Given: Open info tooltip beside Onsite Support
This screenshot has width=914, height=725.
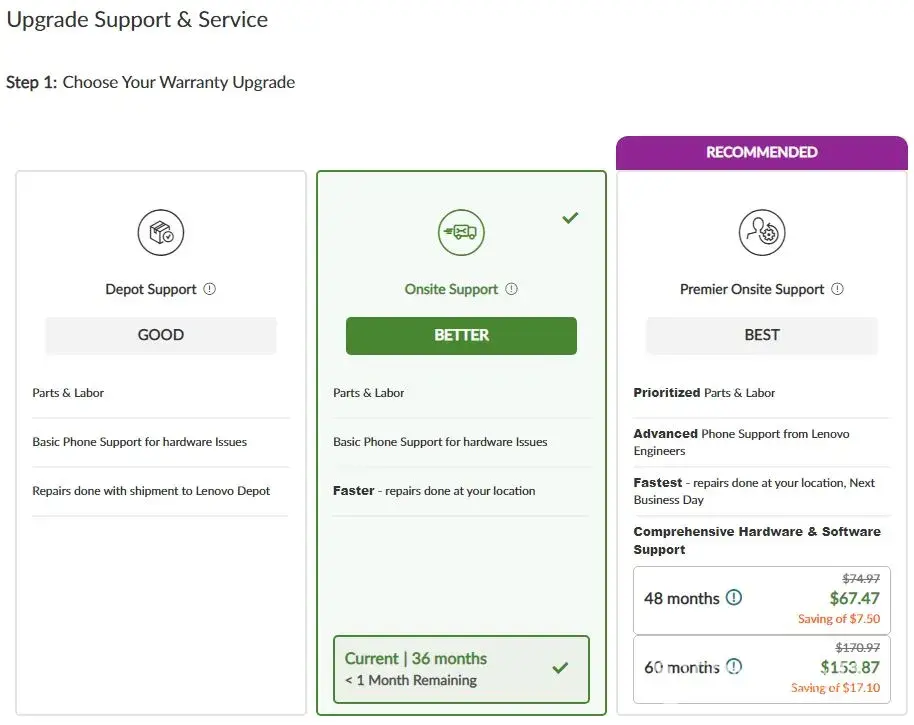Looking at the screenshot, I should point(512,289).
